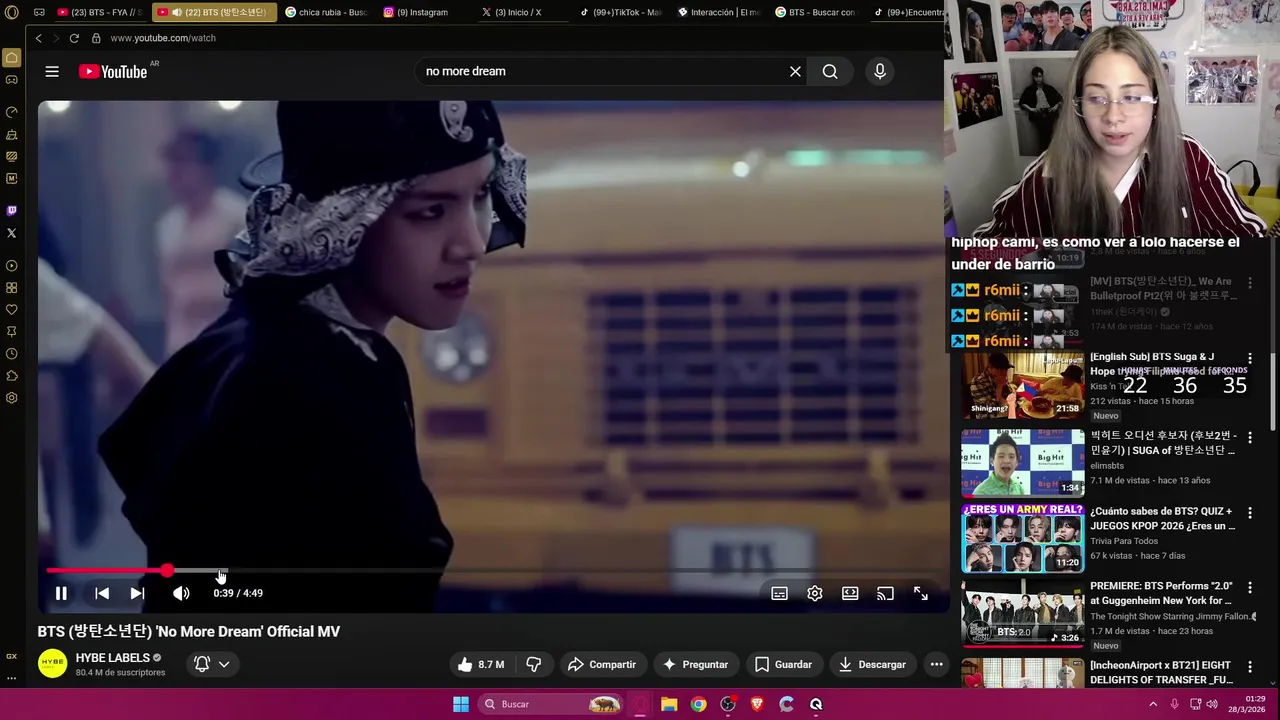Open Extensions cube icon in the sidebar
Screen dimensions: 1280x720
pos(12,376)
